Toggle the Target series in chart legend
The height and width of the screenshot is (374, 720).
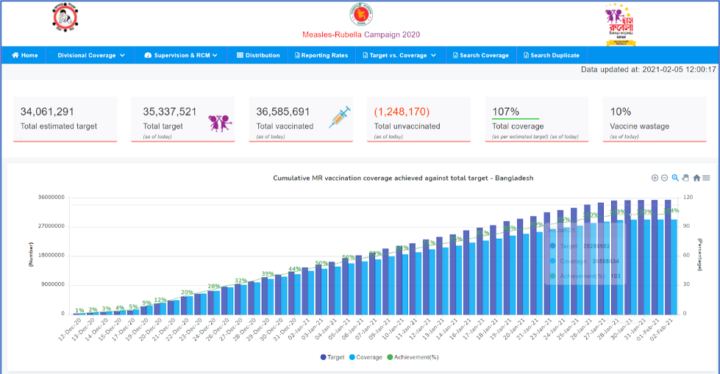click(x=332, y=357)
